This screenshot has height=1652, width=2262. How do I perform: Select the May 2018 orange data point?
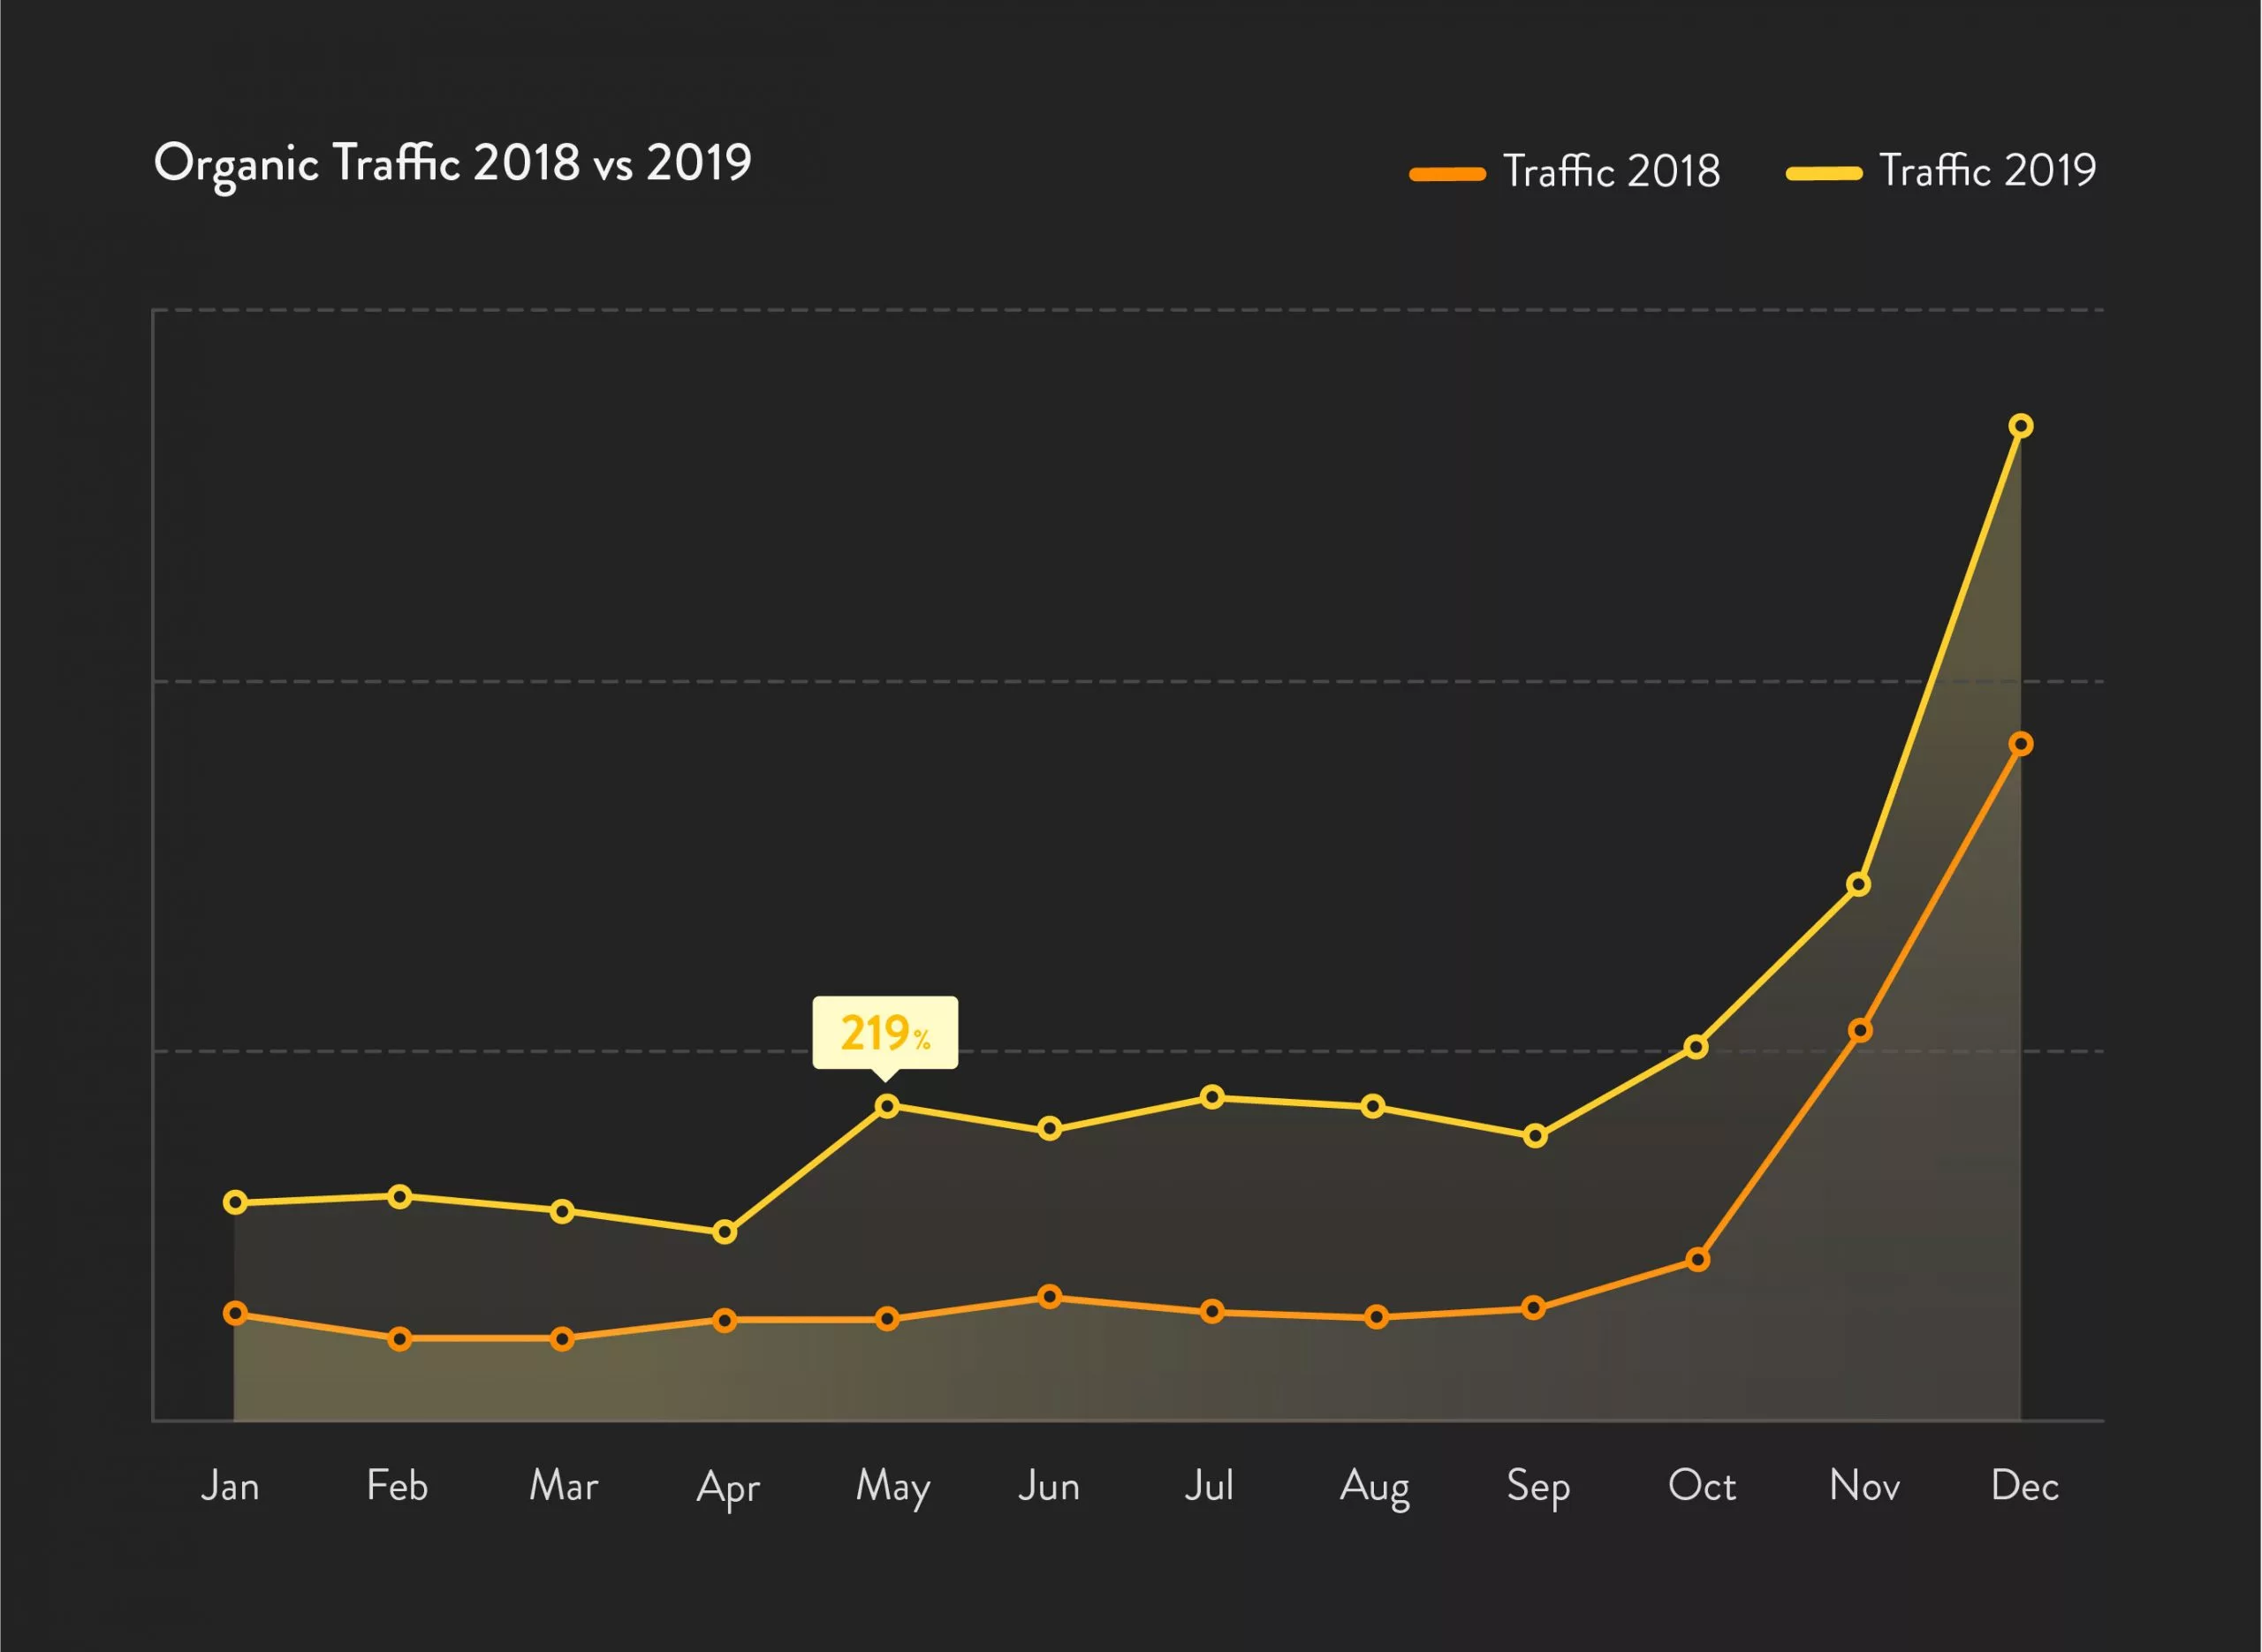[887, 1320]
